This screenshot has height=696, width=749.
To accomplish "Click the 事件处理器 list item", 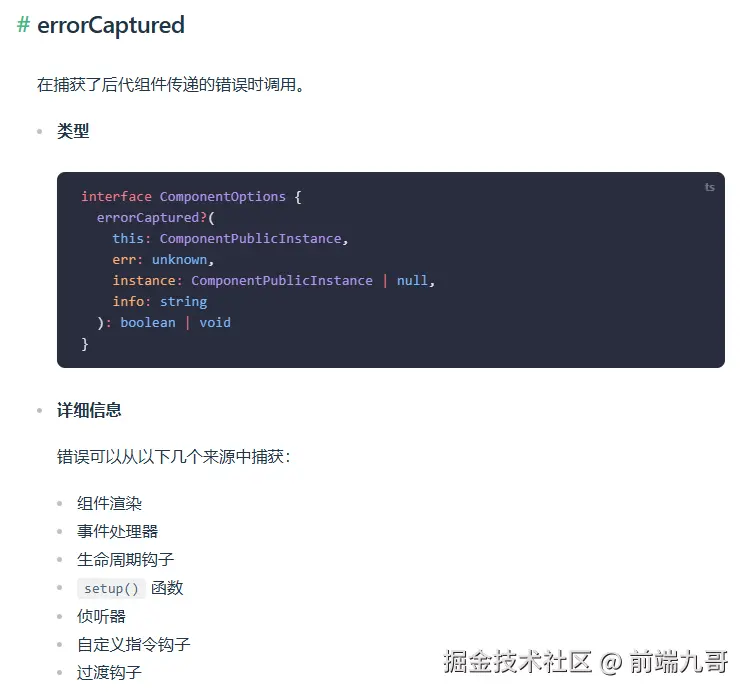I will 118,532.
